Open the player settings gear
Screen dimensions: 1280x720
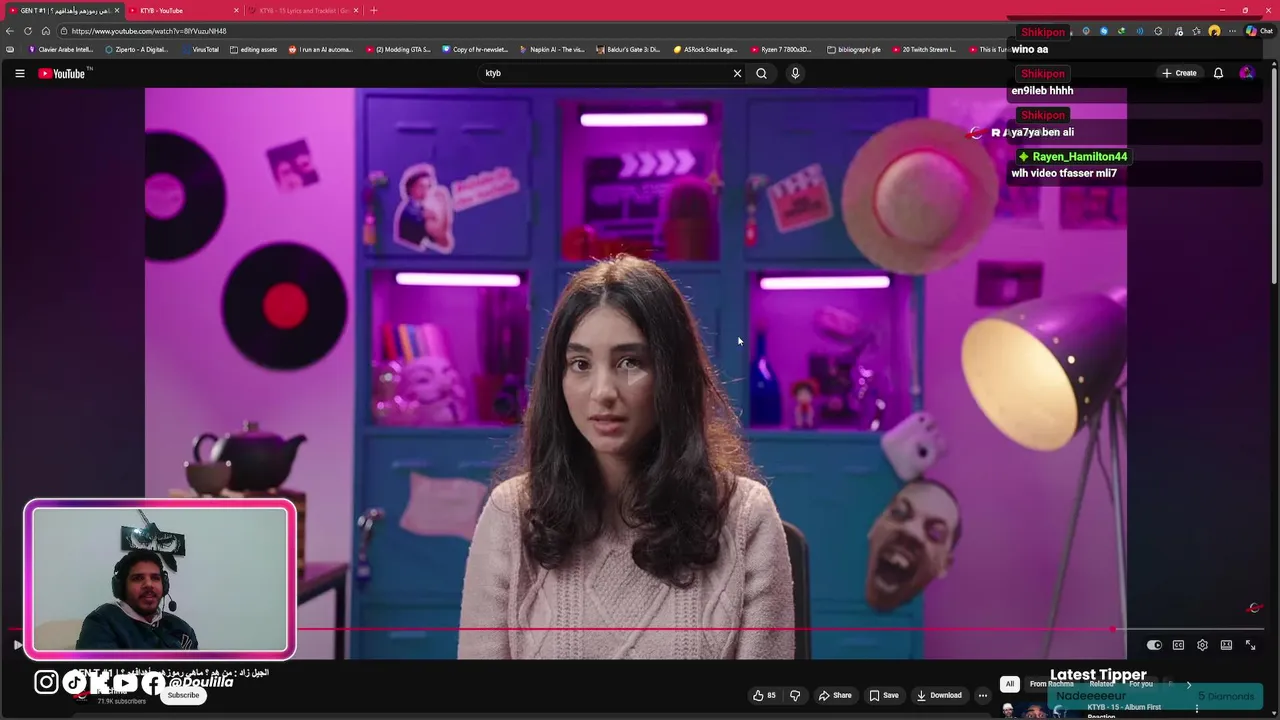tap(1202, 645)
